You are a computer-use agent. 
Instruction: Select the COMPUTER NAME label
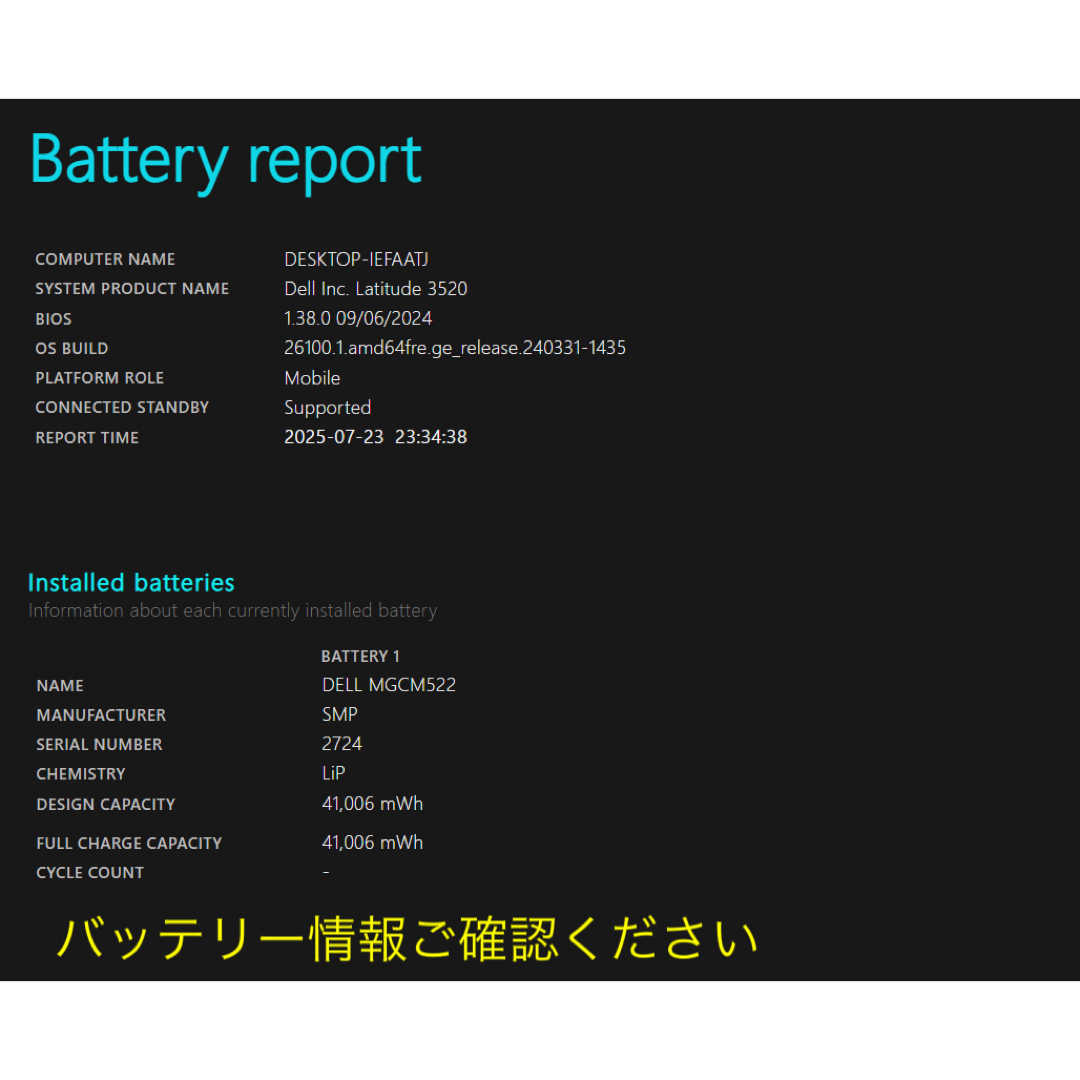point(105,260)
